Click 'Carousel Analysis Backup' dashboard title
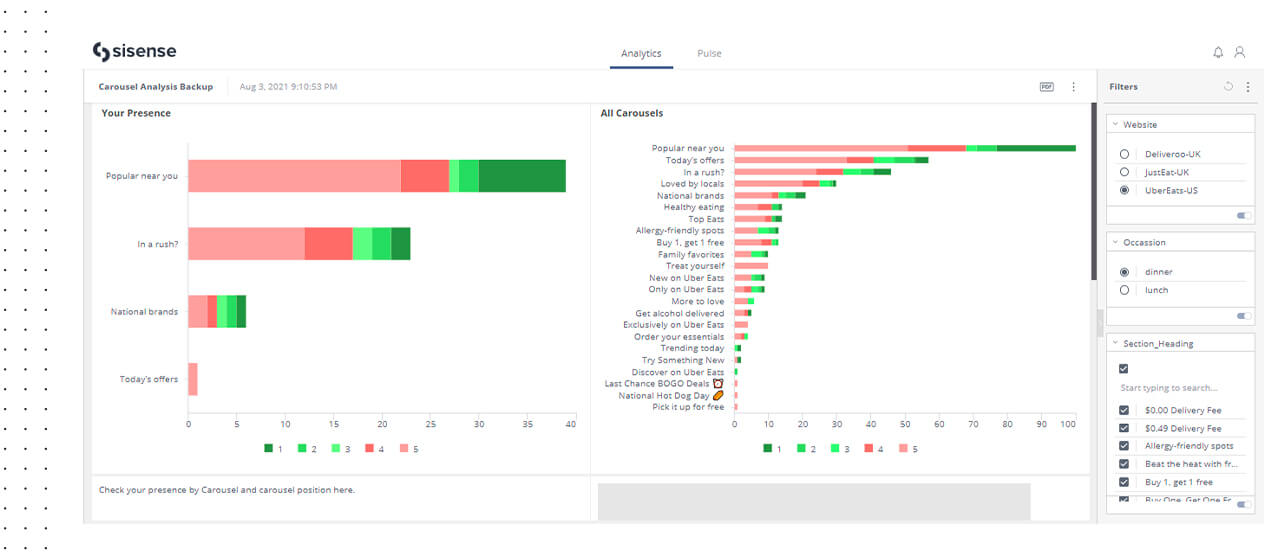The image size is (1280, 560). [x=156, y=87]
